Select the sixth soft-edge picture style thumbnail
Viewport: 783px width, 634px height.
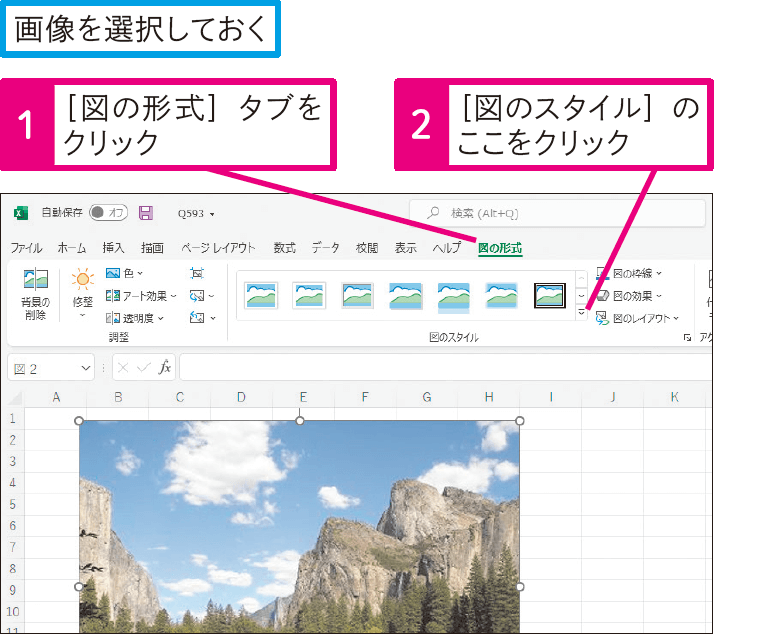(x=501, y=295)
